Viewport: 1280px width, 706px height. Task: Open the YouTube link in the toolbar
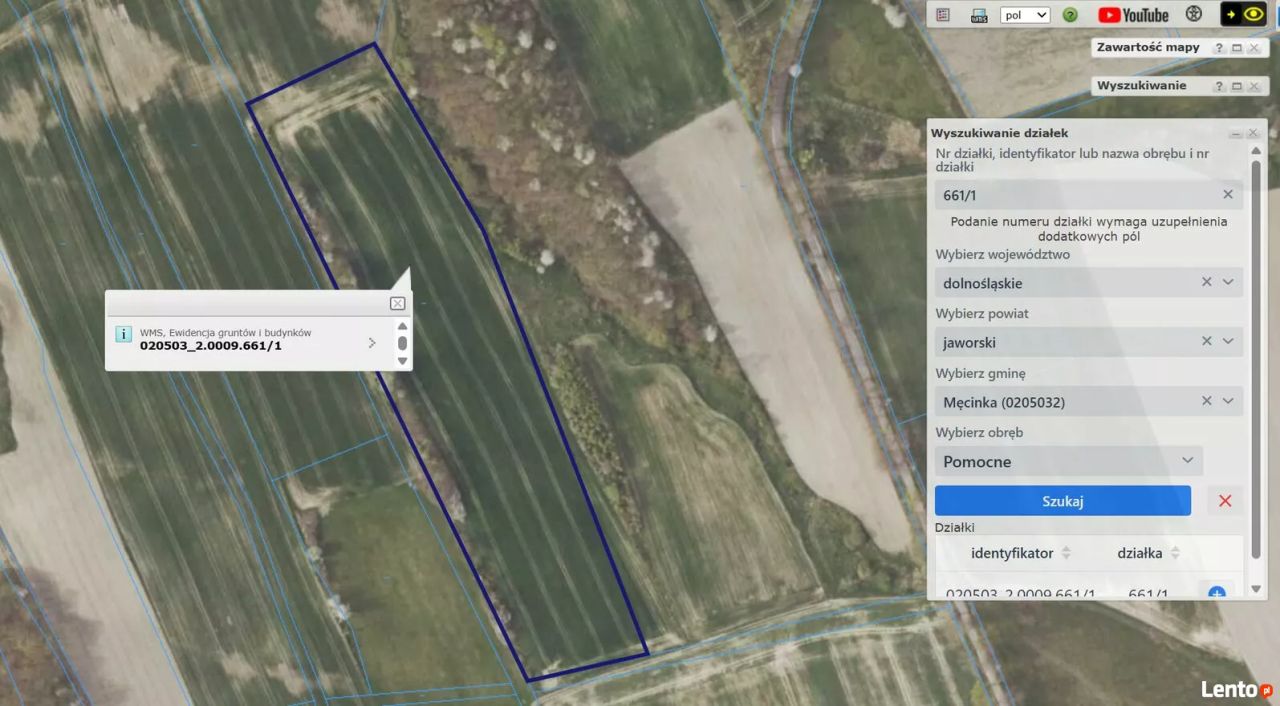[x=1133, y=15]
